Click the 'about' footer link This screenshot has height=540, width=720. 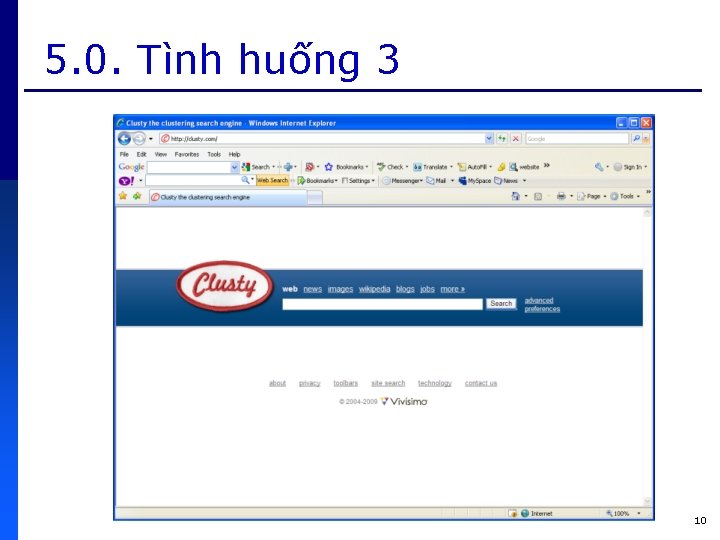pyautogui.click(x=277, y=383)
